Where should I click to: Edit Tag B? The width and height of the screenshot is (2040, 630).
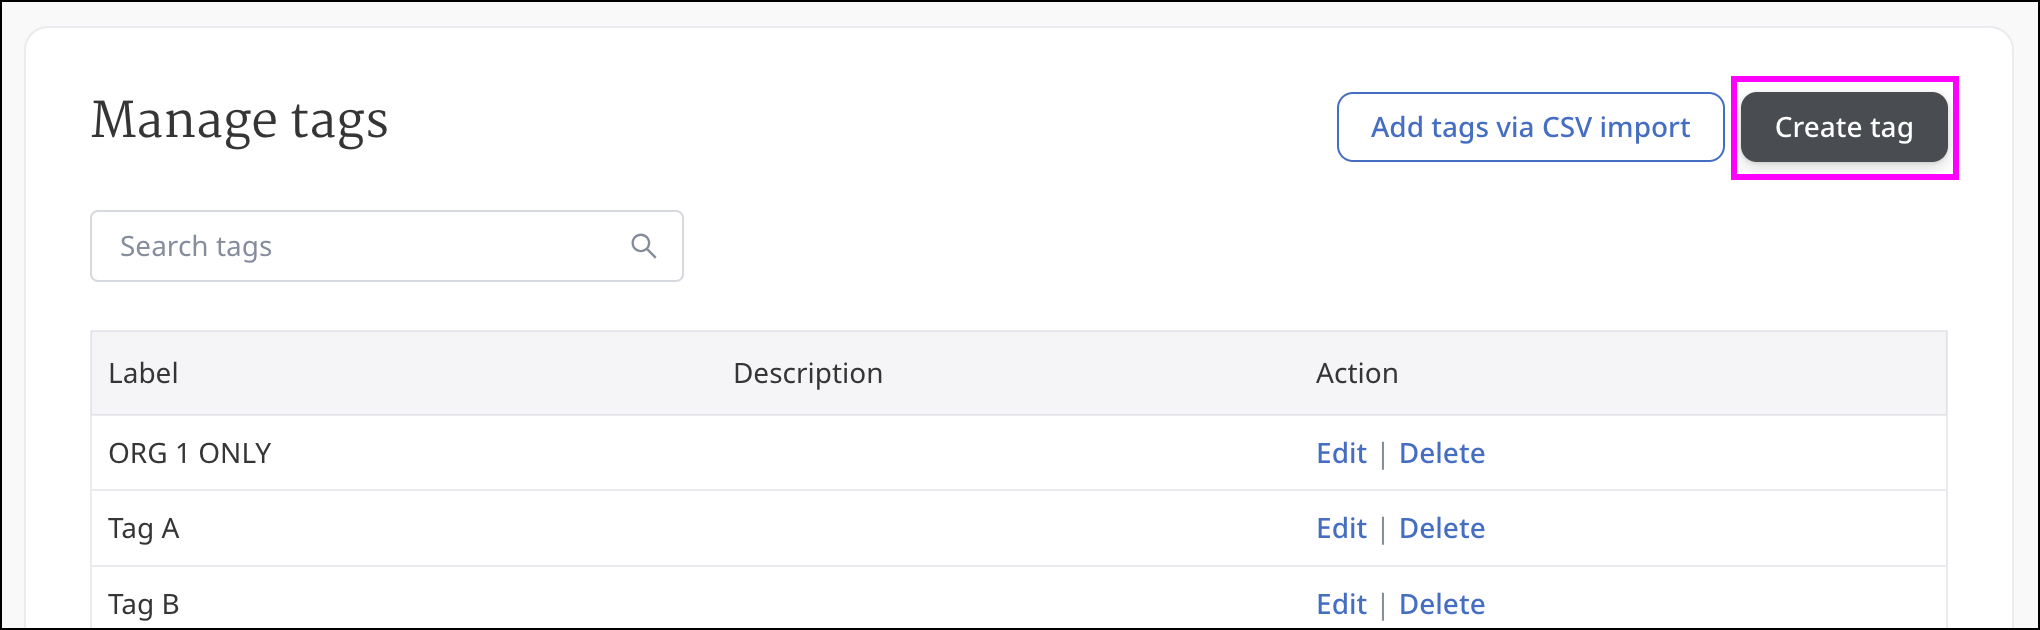(x=1341, y=604)
